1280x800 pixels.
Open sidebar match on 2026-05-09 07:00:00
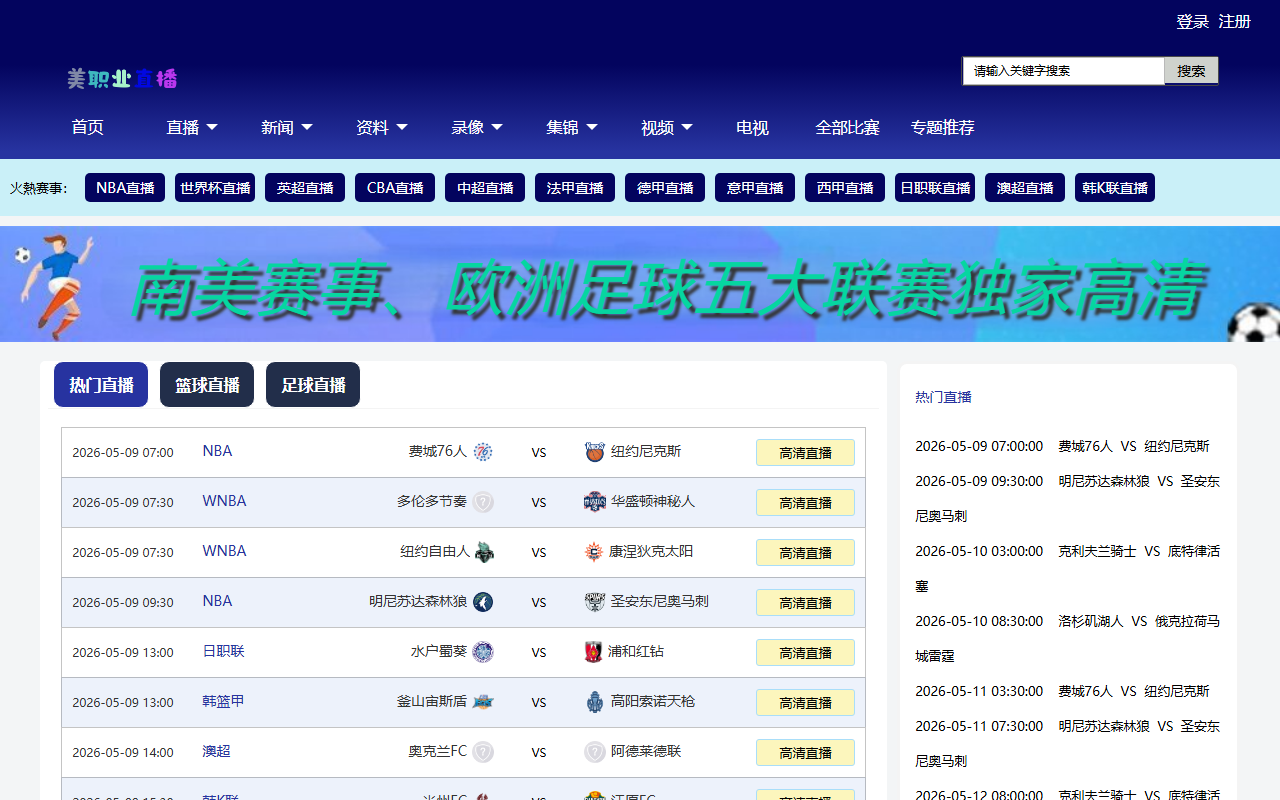coord(1062,446)
